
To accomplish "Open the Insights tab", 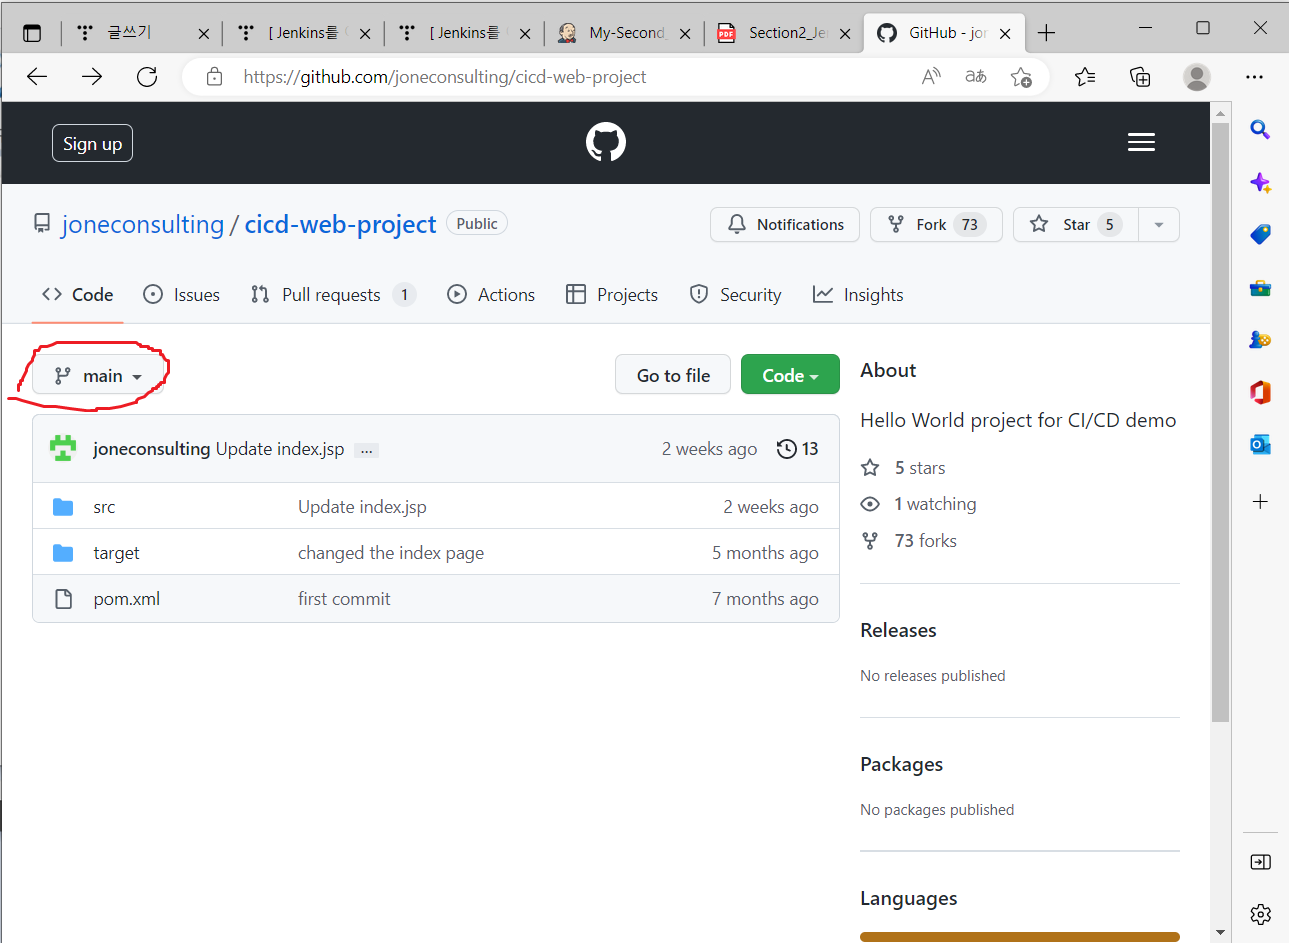I will point(858,295).
